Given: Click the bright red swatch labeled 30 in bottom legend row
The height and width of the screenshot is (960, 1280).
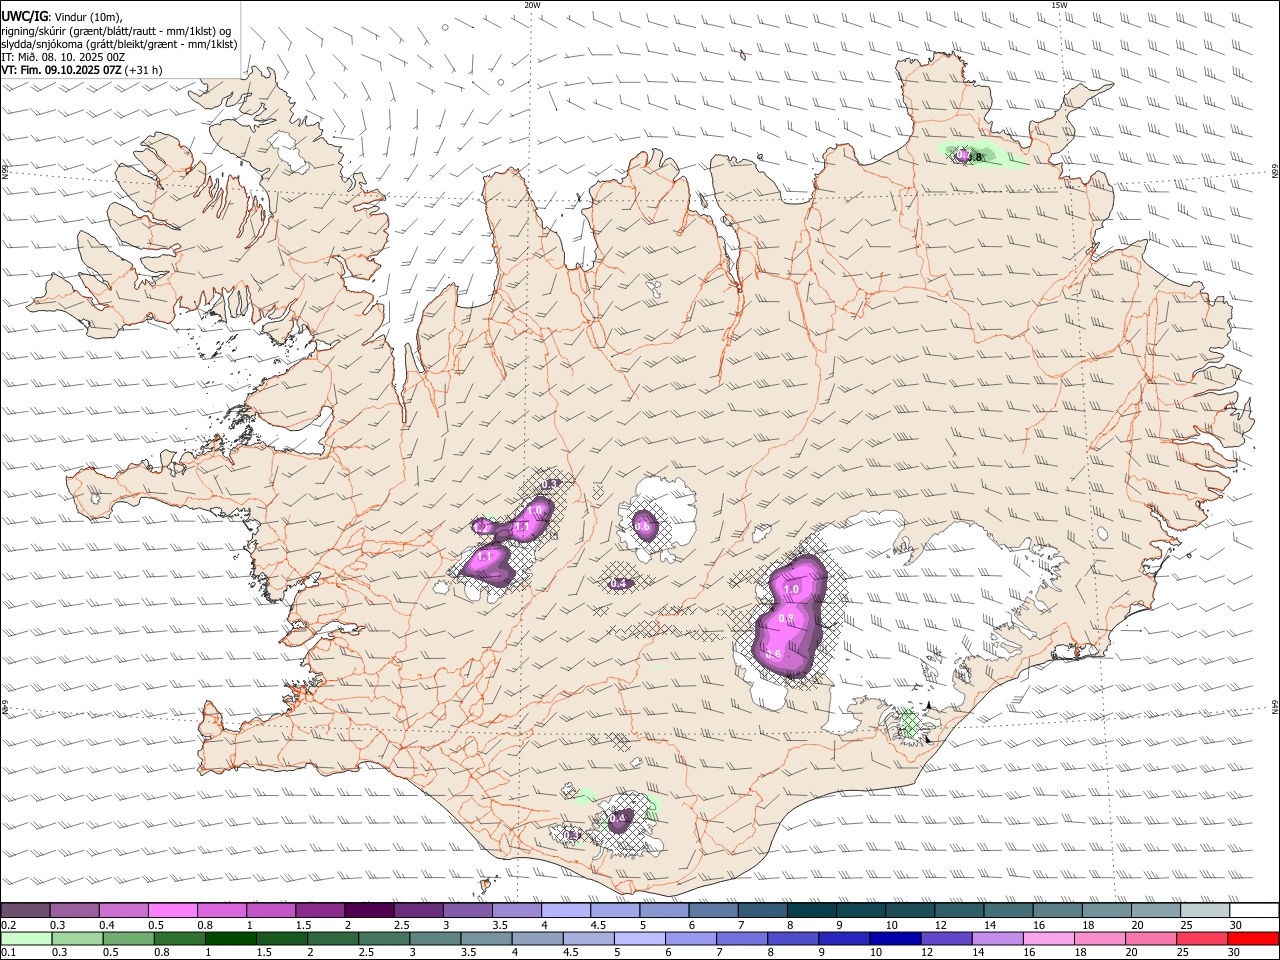Looking at the screenshot, I should pos(1254,938).
